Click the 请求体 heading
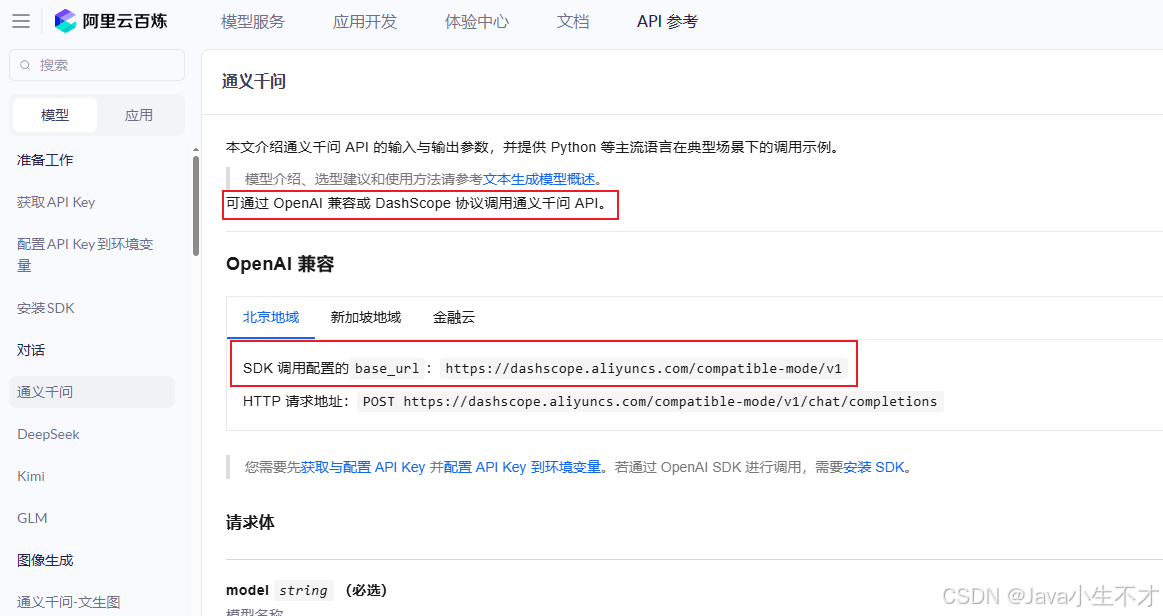Viewport: 1163px width, 616px height. click(x=250, y=523)
